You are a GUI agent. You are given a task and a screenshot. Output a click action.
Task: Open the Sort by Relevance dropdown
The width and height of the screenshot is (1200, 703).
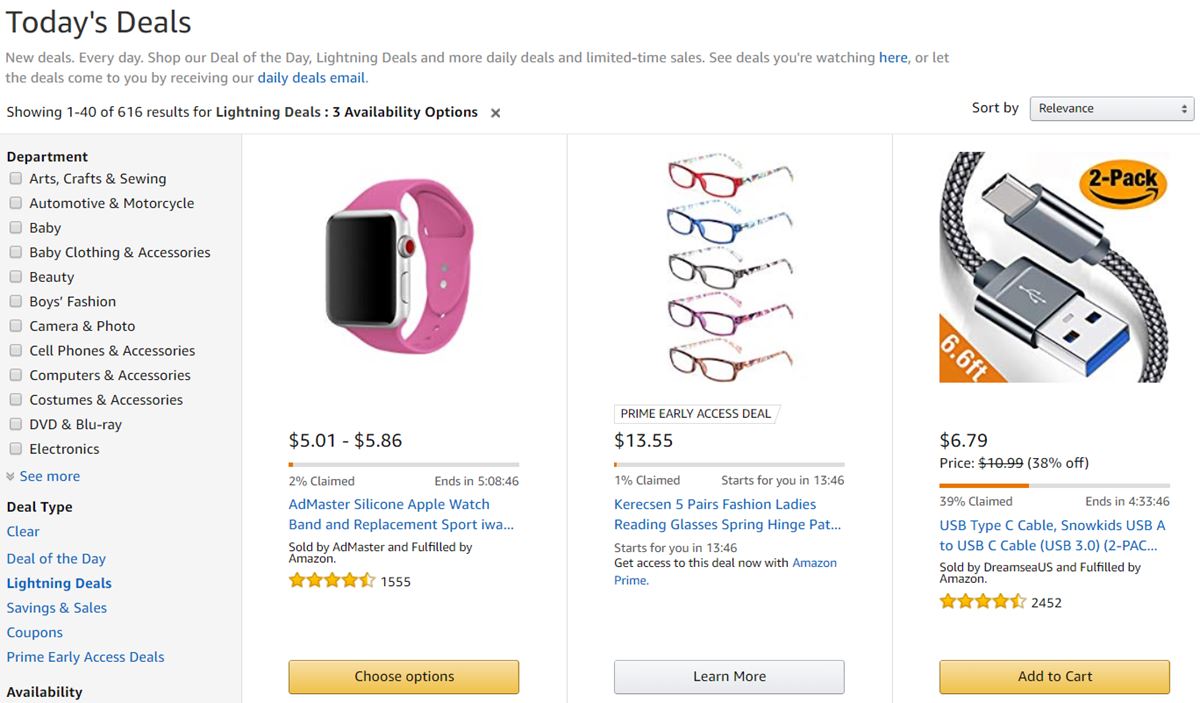point(1112,108)
